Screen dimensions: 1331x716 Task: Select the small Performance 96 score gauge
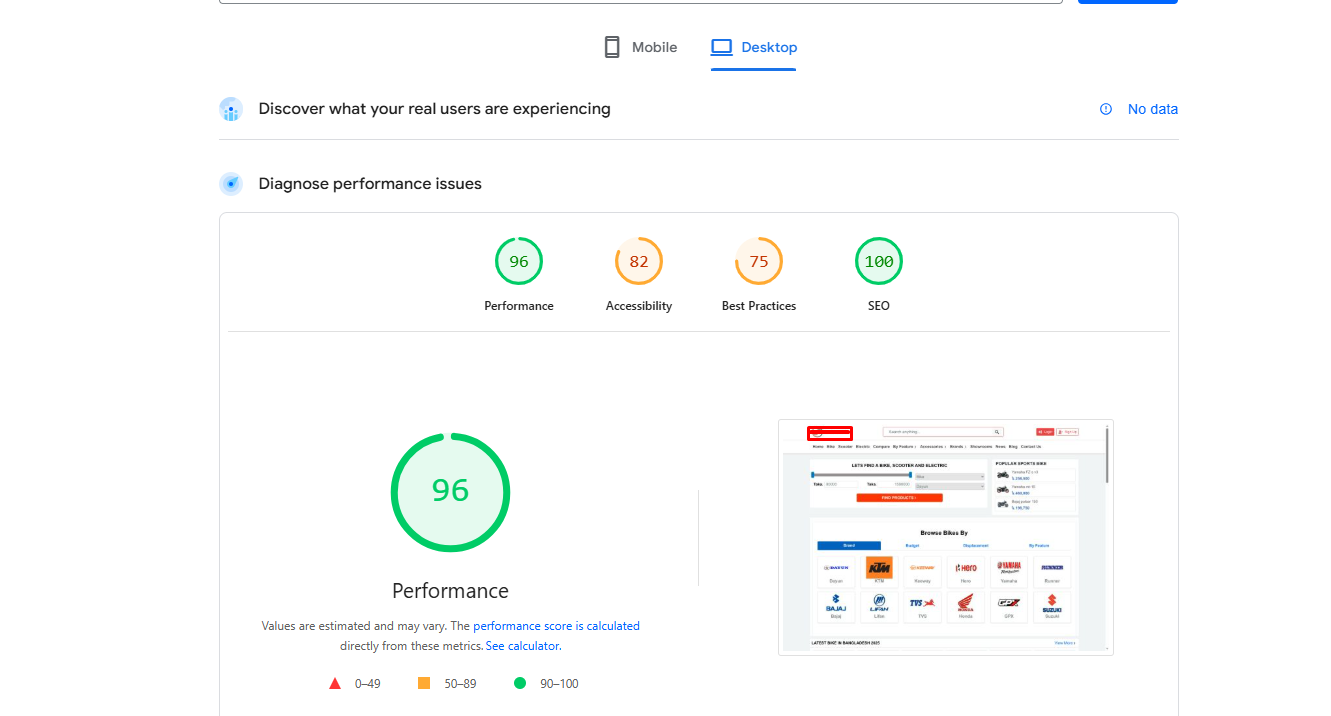[x=519, y=262]
